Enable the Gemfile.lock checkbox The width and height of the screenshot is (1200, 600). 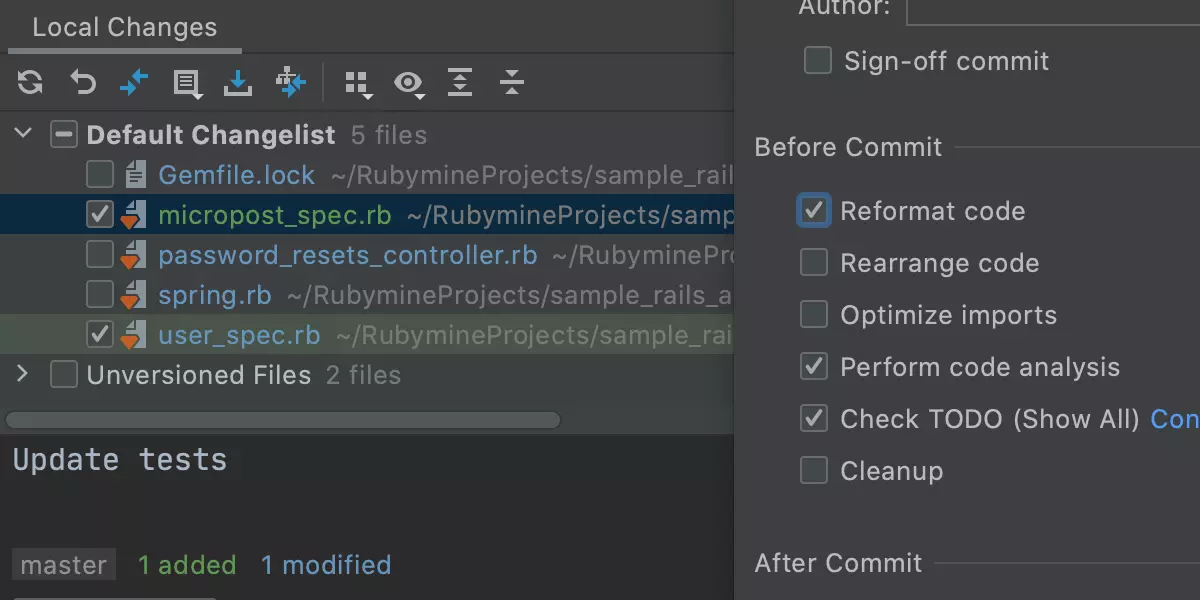click(x=100, y=176)
